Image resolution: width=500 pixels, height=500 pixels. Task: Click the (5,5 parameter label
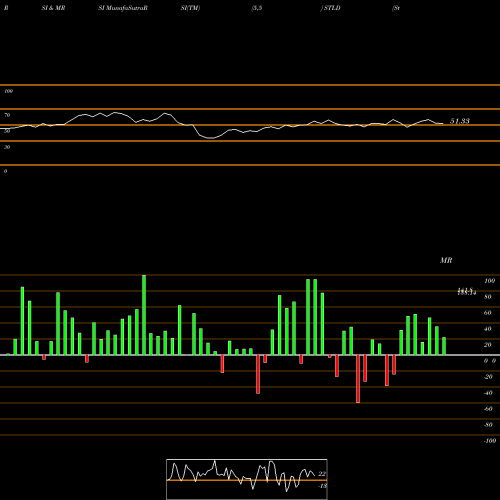click(257, 8)
